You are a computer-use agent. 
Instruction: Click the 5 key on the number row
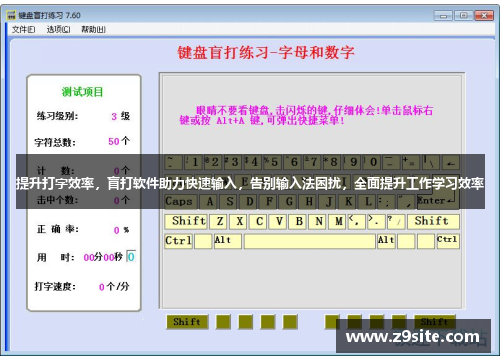coord(272,162)
